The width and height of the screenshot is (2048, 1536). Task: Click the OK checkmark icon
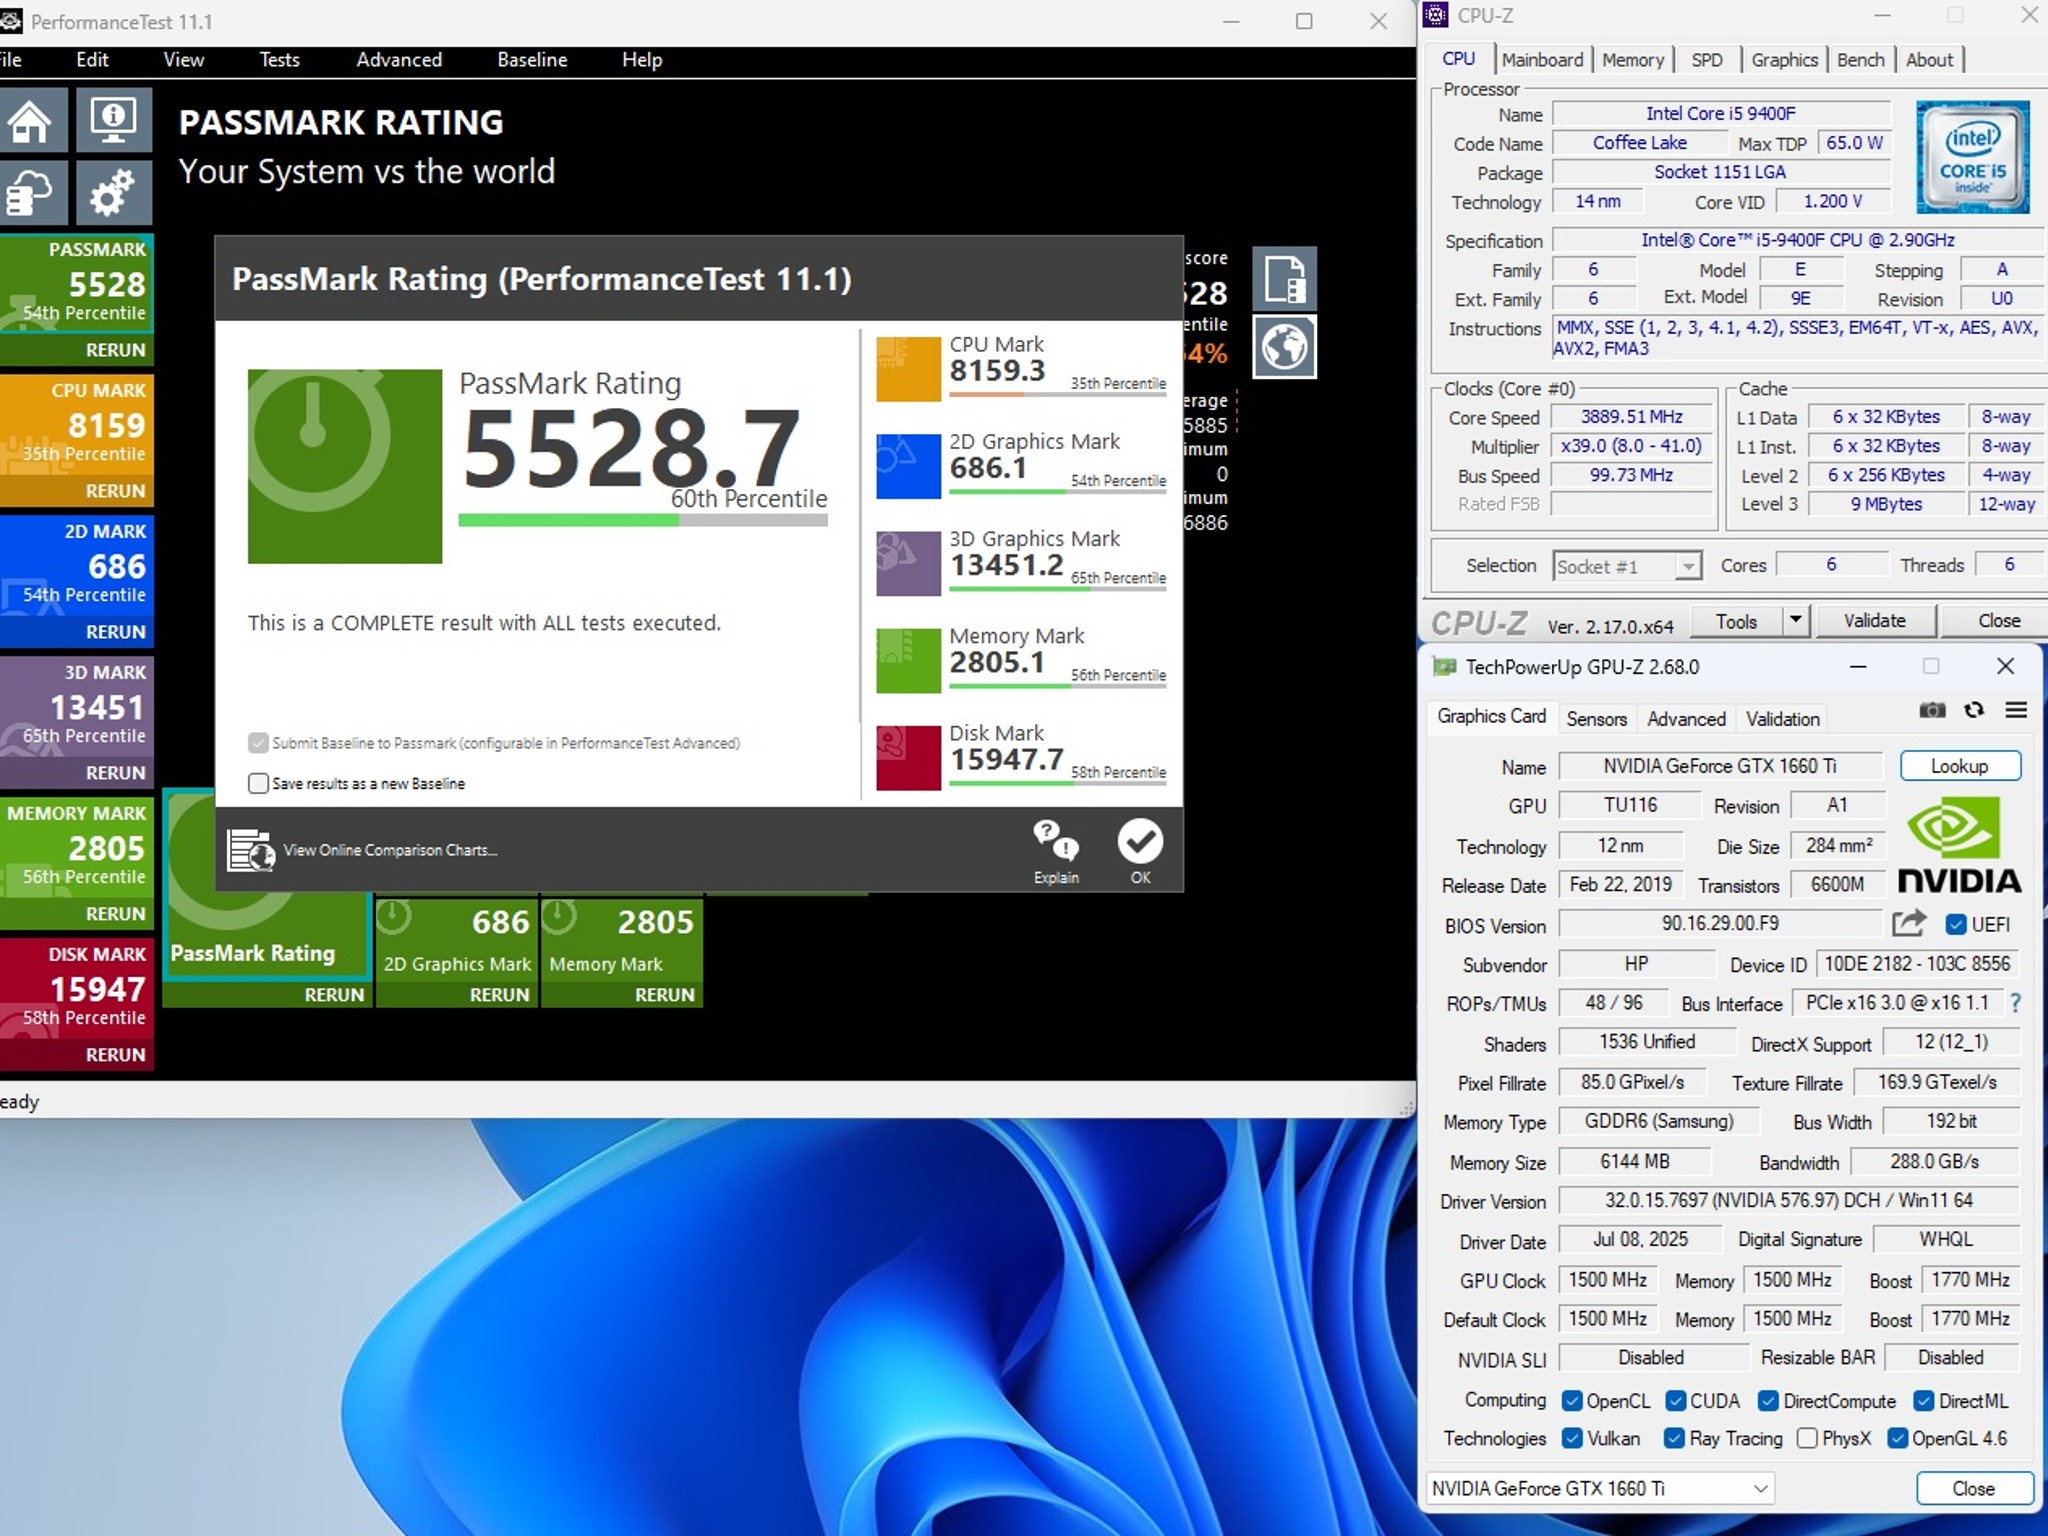(1140, 841)
